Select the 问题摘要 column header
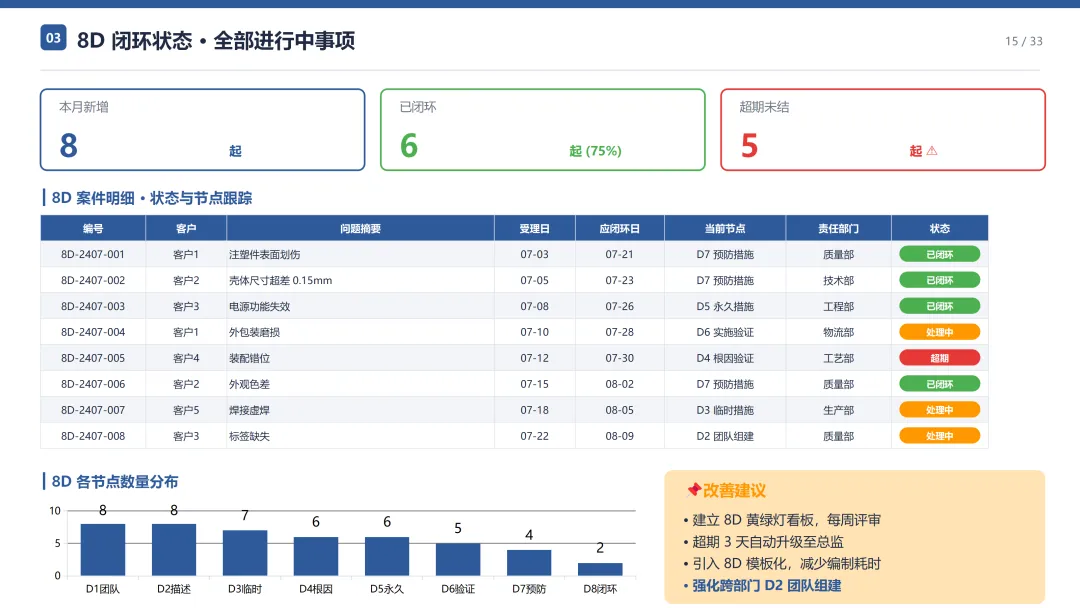 pos(360,228)
